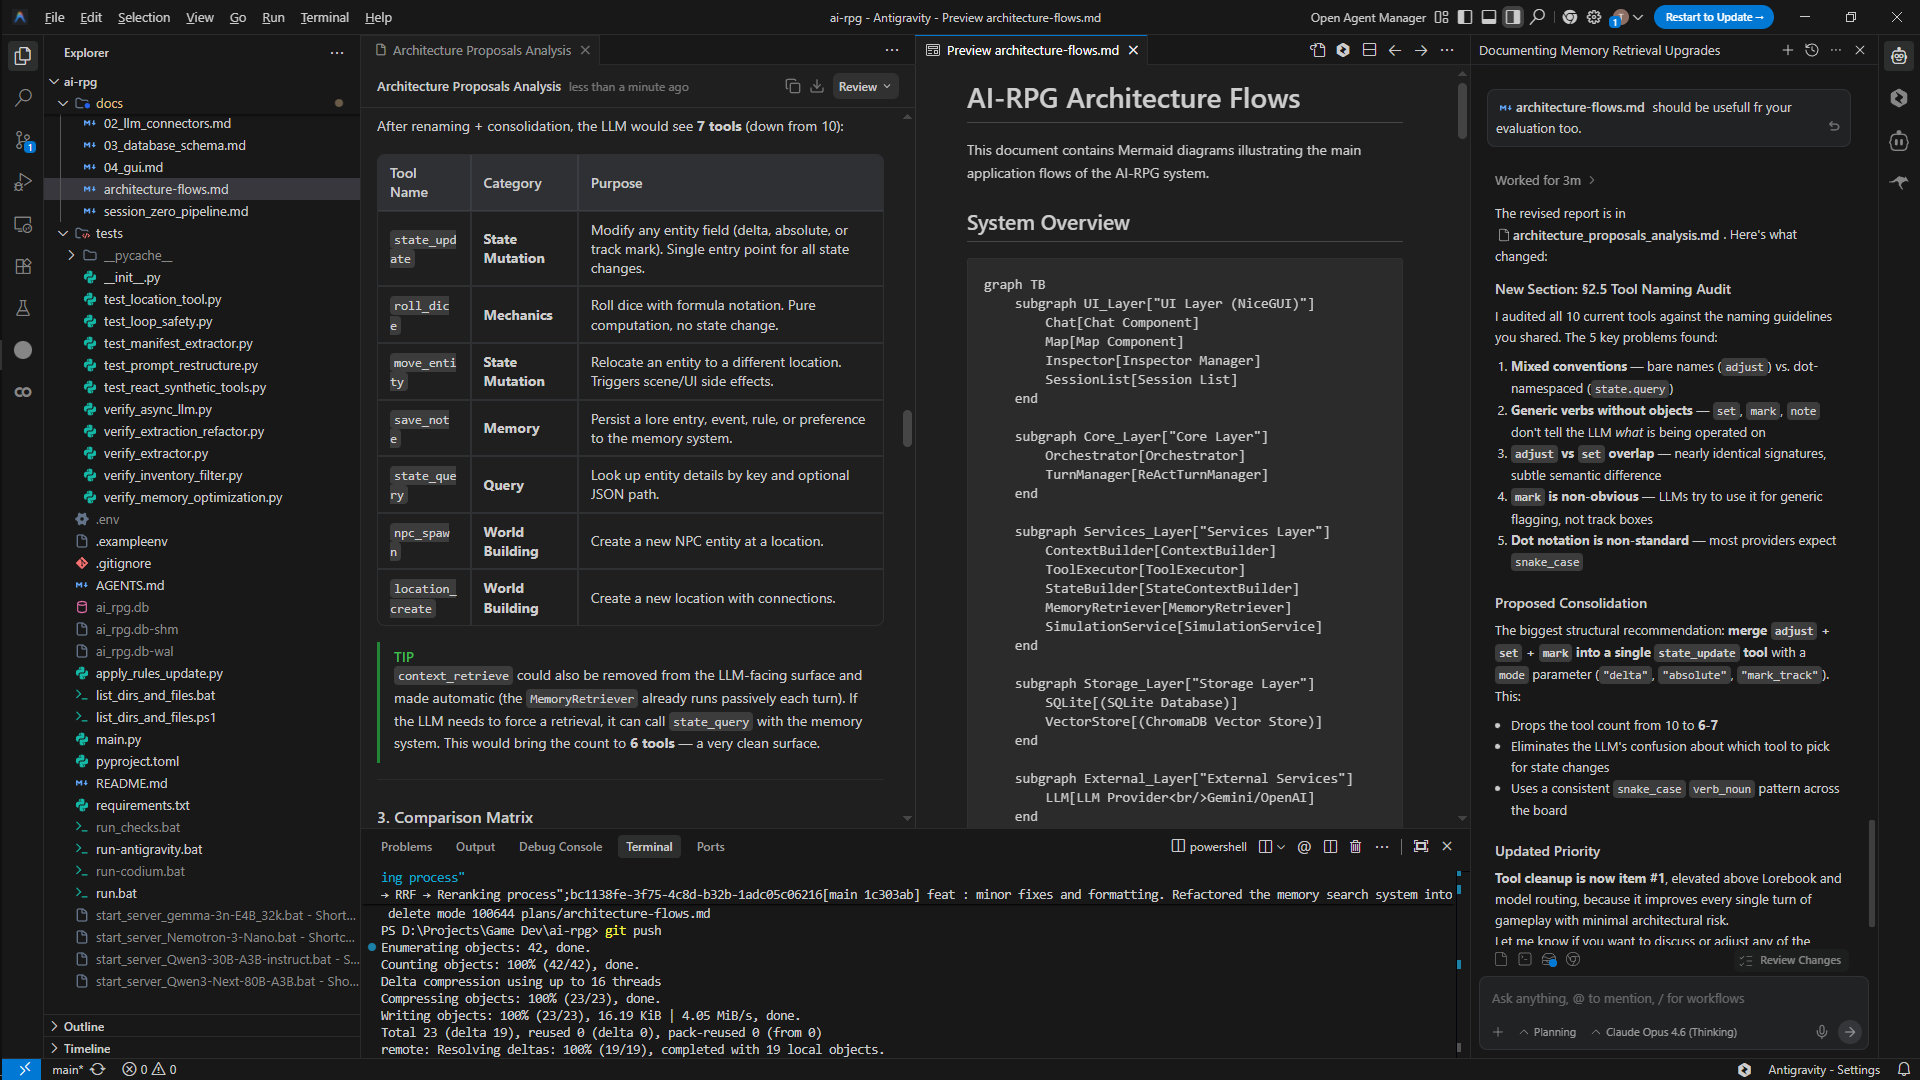Screen dimensions: 1920x1080
Task: Click Restart to Update button
Action: [x=1713, y=17]
